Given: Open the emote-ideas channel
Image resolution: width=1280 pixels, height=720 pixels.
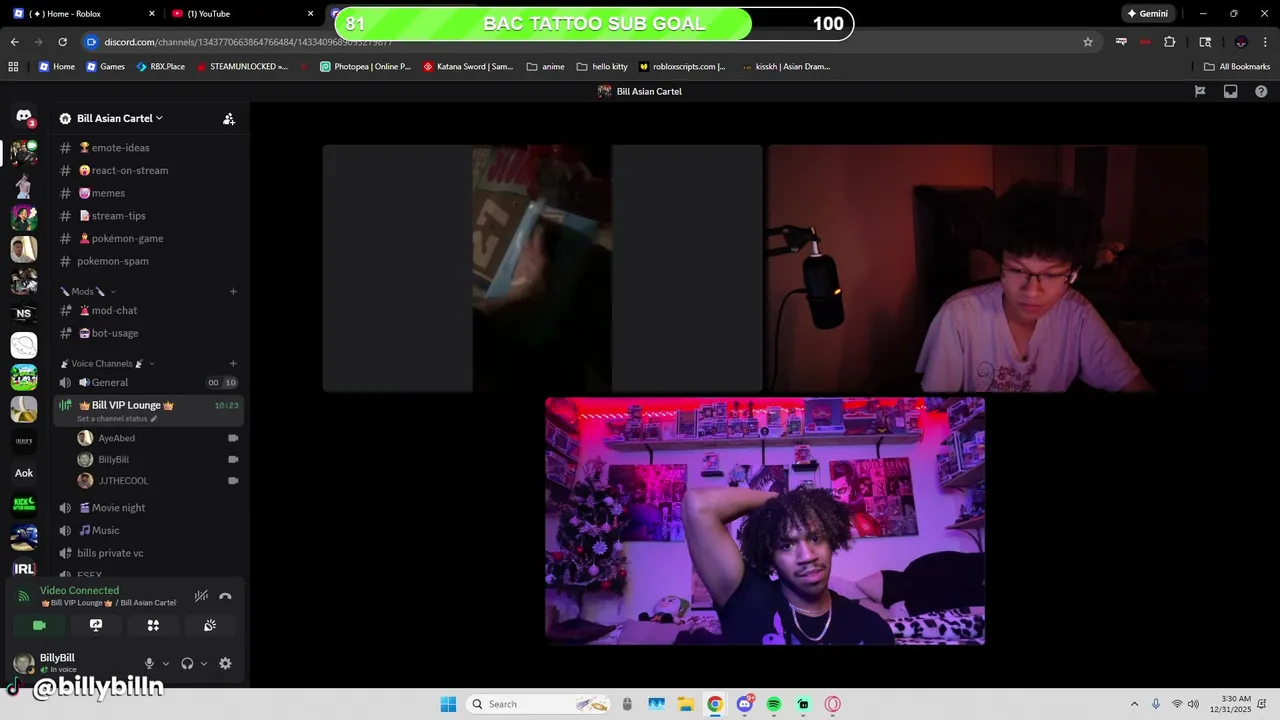Looking at the screenshot, I should (150, 148).
